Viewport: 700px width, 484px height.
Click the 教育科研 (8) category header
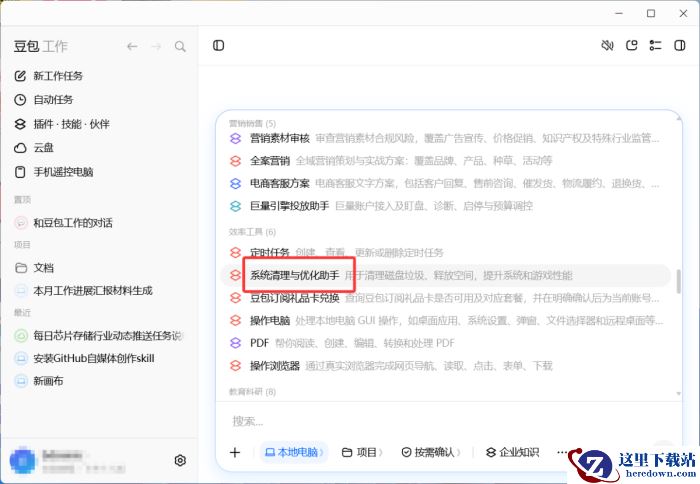tap(252, 392)
